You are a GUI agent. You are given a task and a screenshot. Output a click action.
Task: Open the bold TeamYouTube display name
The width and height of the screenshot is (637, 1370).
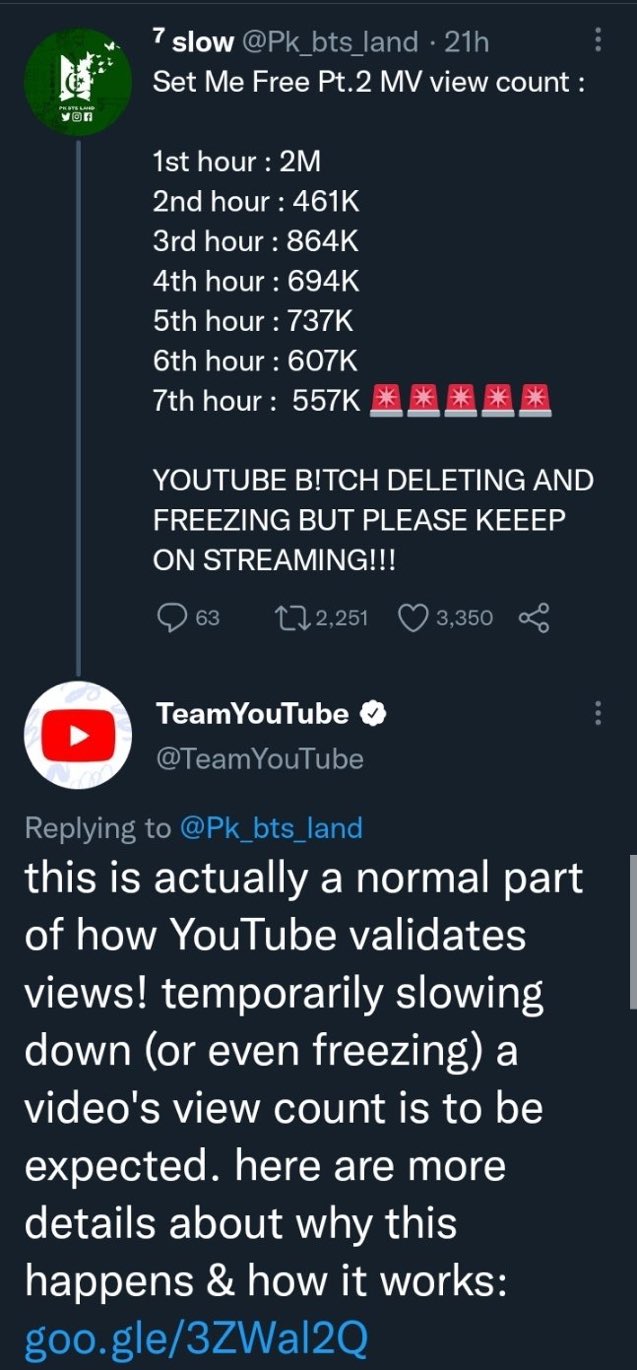tap(253, 714)
